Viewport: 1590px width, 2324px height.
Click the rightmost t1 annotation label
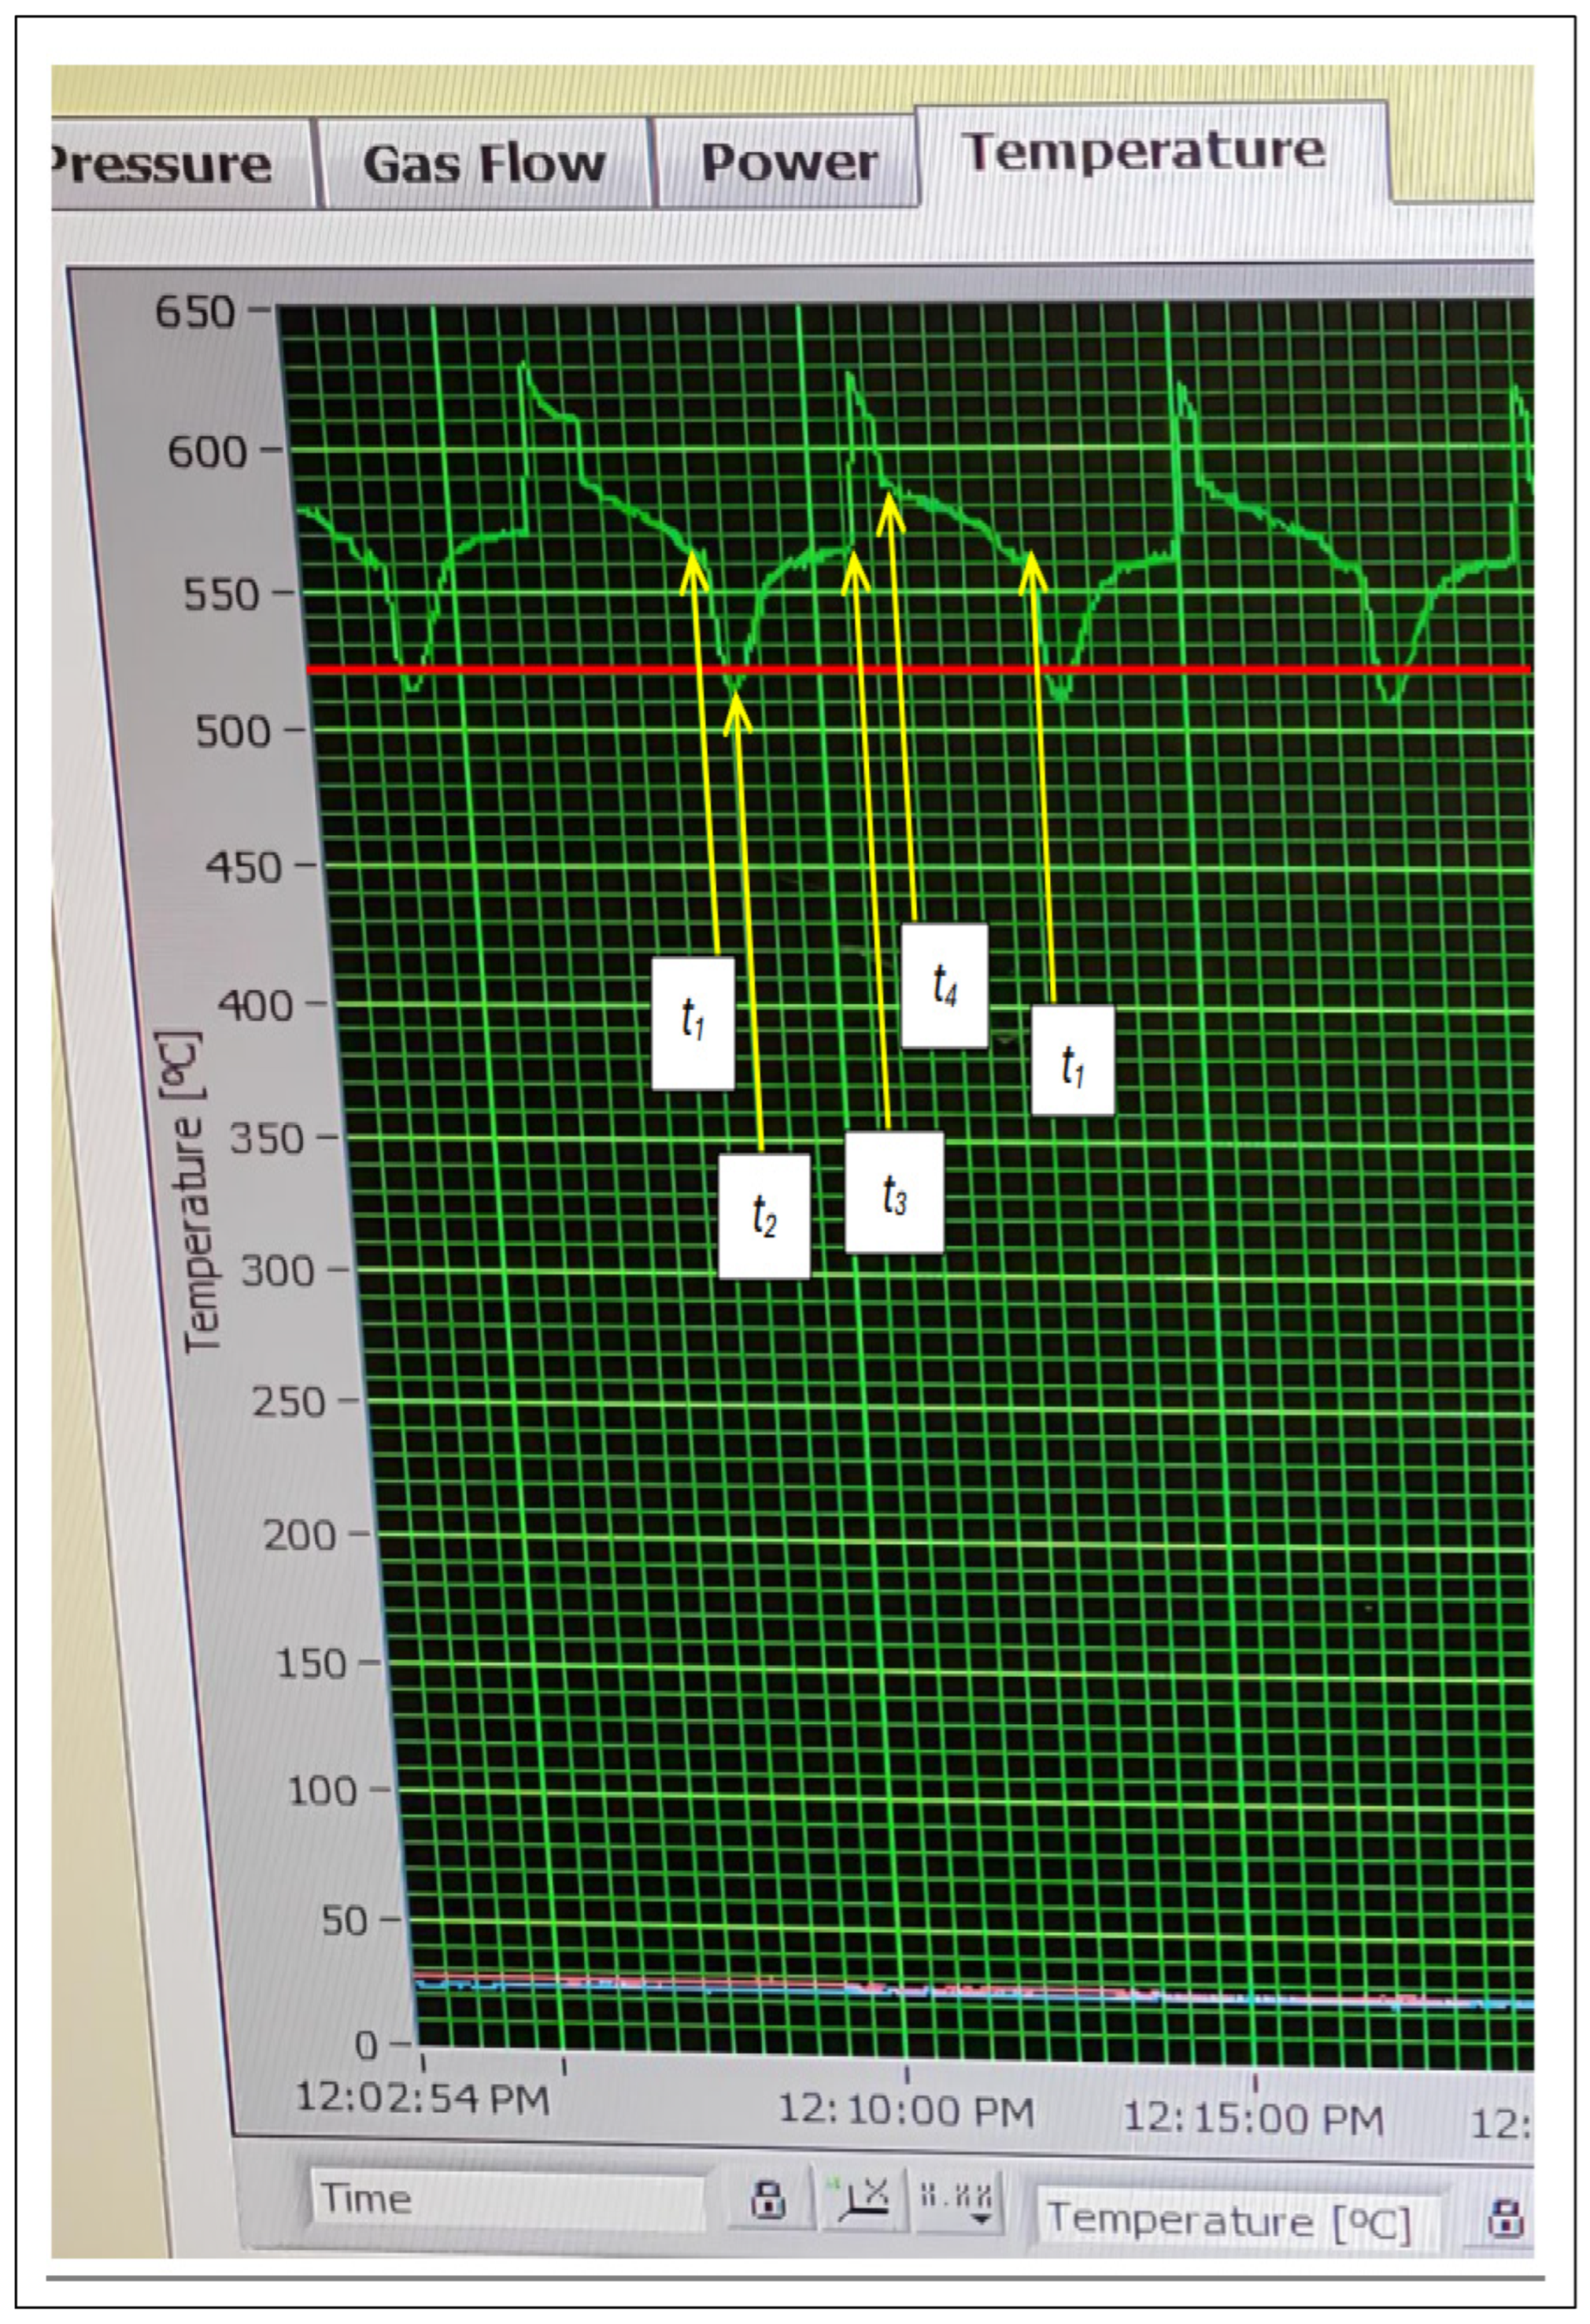coord(1072,1061)
